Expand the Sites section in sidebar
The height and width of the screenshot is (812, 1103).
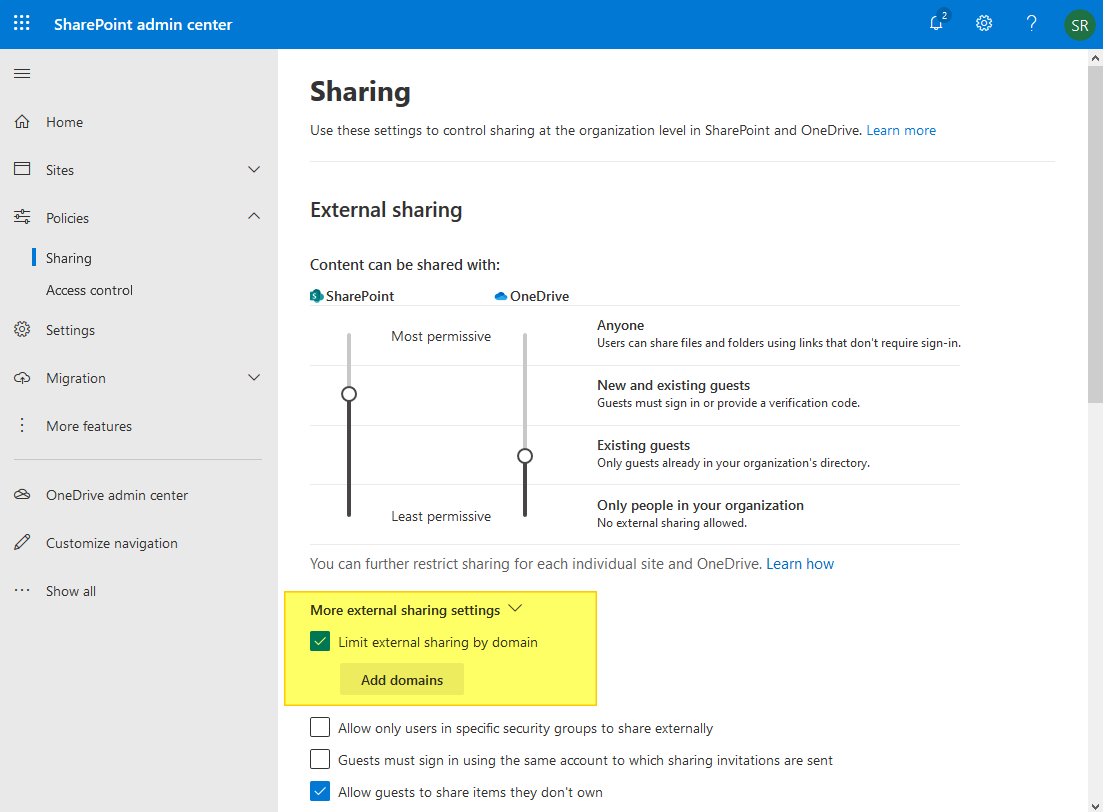click(253, 169)
